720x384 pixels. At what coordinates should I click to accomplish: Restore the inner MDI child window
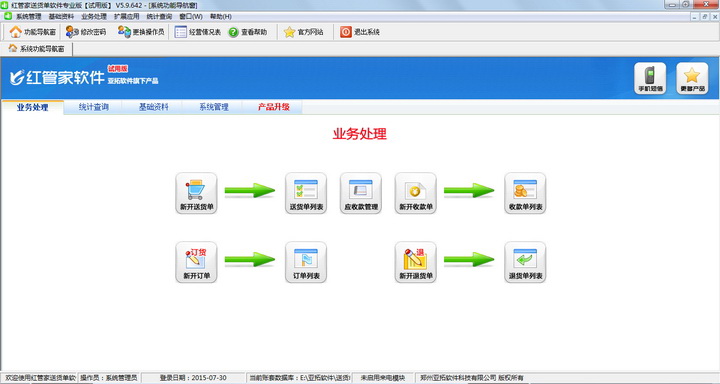[x=705, y=17]
